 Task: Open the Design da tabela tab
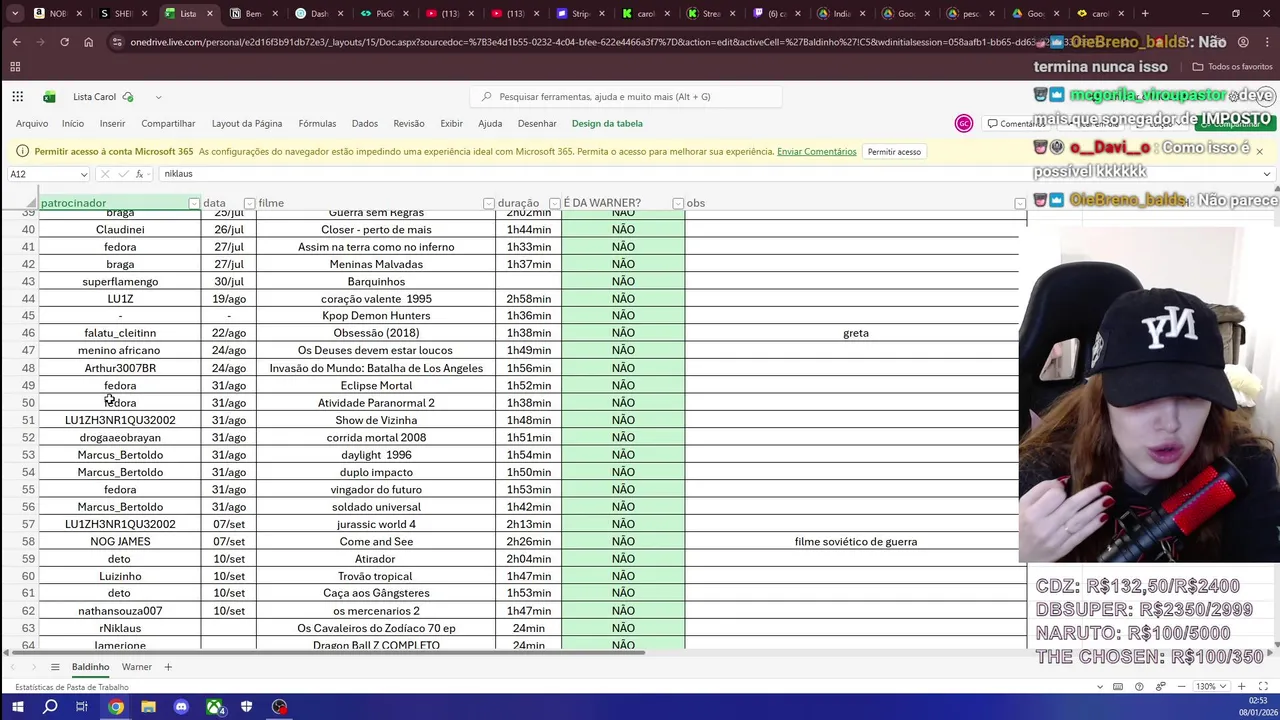click(x=607, y=123)
